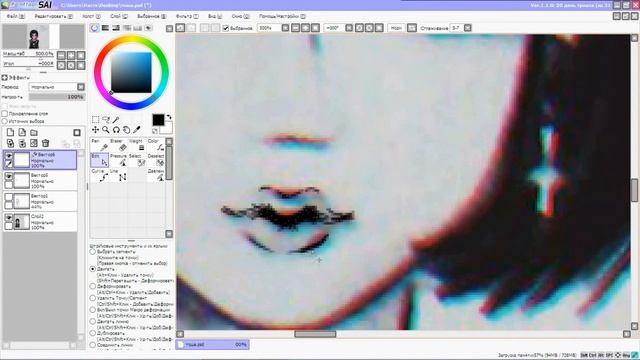Viewport: 640px width, 360px height.
Task: Adjust the layer opacity slider at 100%
Action: point(57,97)
